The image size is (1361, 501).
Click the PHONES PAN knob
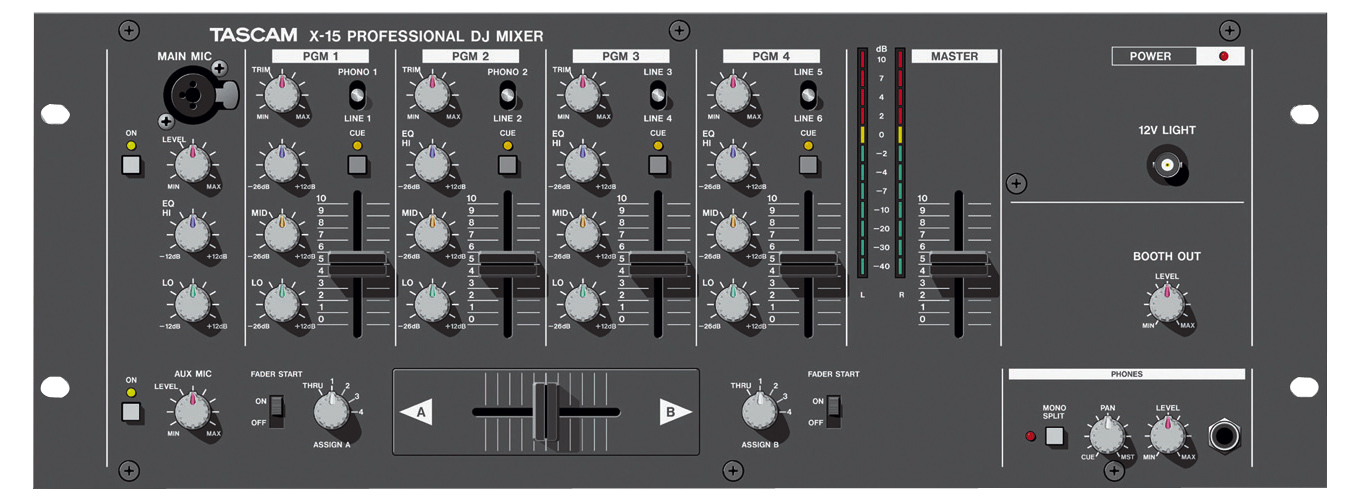[1106, 437]
